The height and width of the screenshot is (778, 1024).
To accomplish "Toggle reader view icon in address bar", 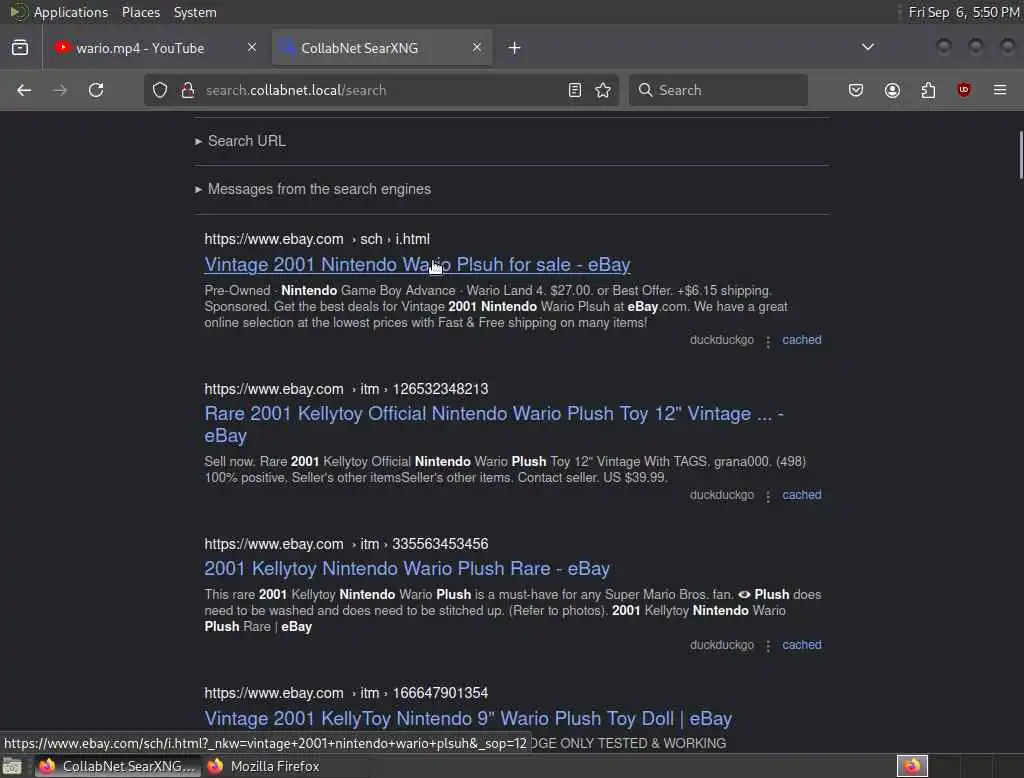I will [x=575, y=90].
